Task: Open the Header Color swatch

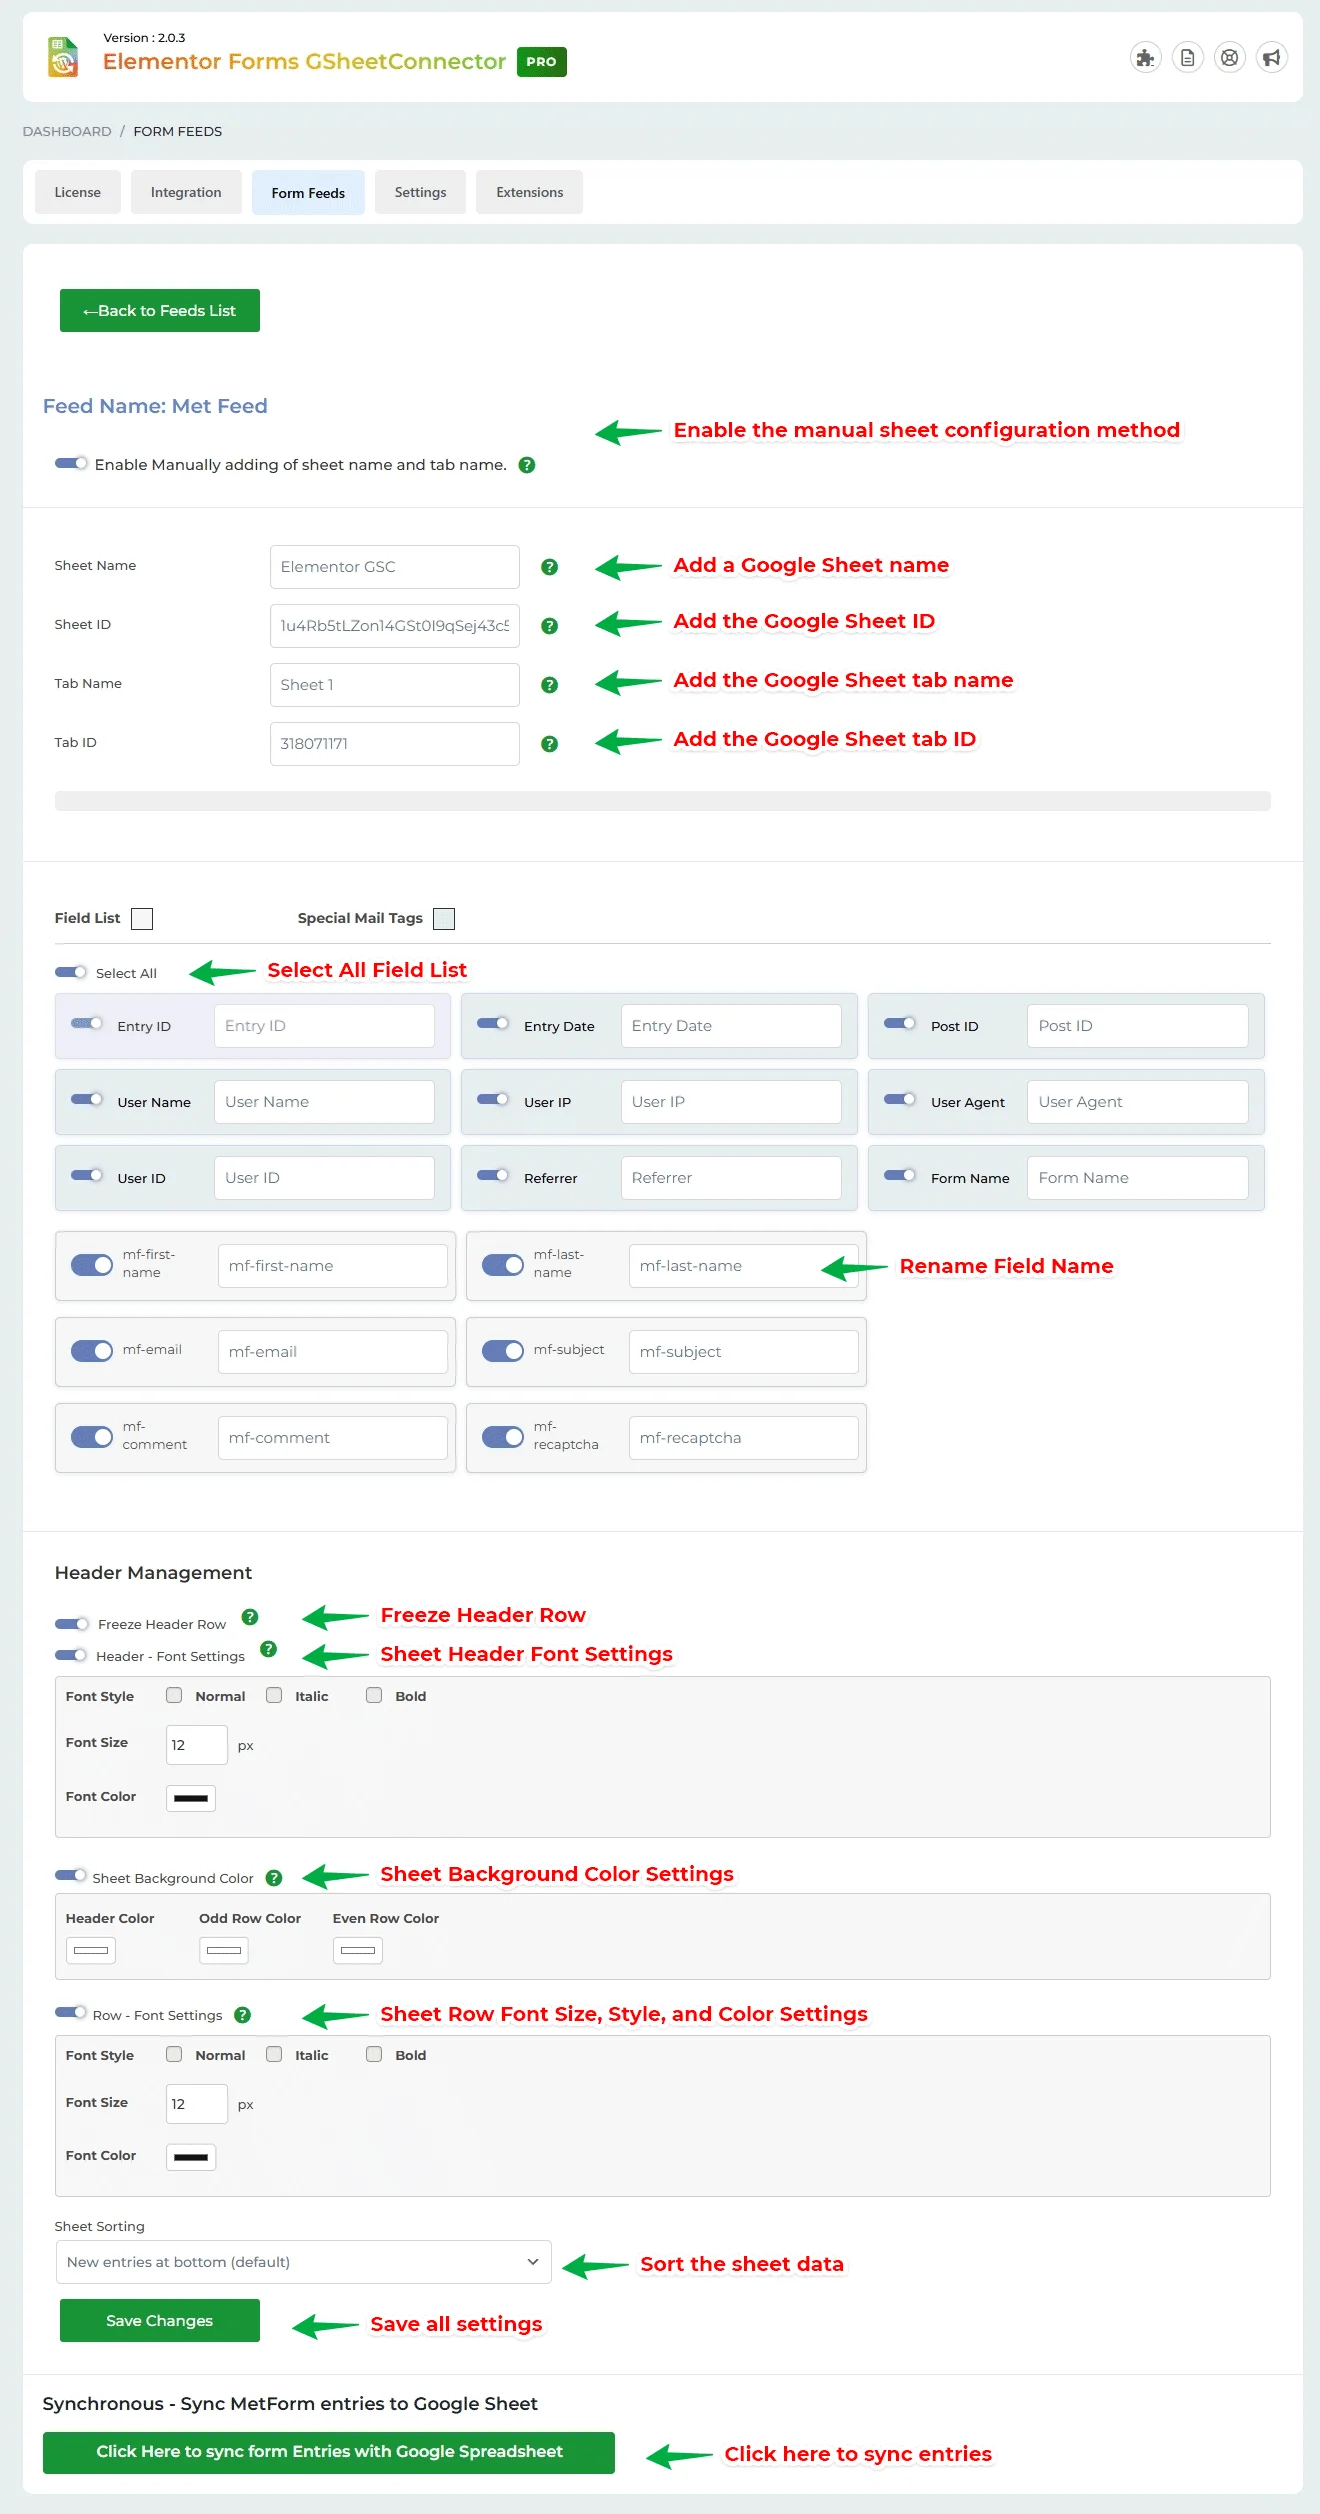Action: pos(91,1950)
